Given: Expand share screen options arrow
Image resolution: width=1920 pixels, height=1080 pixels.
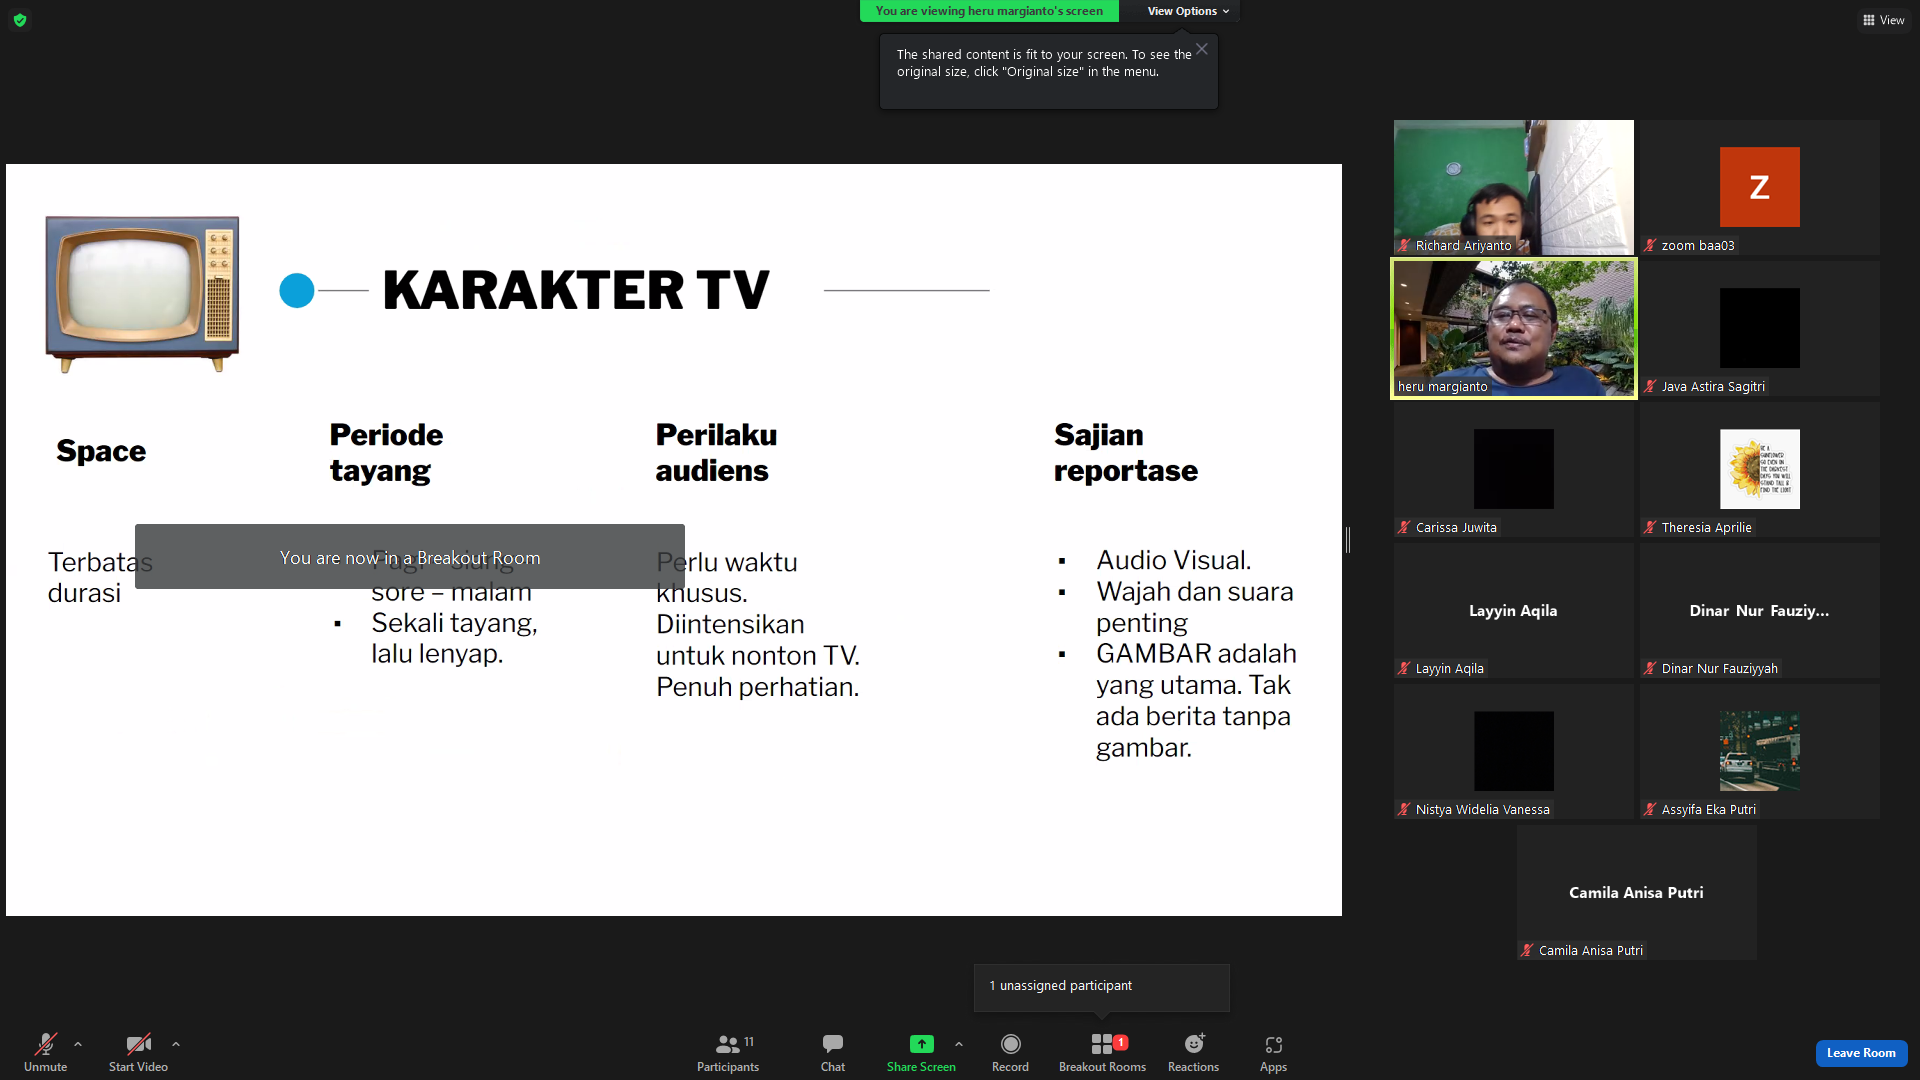Looking at the screenshot, I should 959,1044.
